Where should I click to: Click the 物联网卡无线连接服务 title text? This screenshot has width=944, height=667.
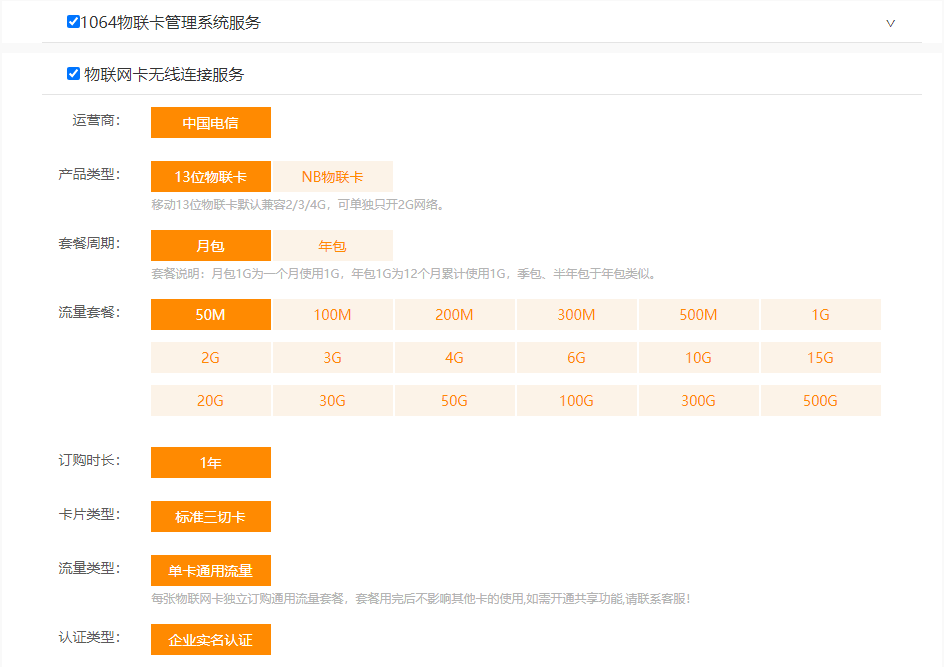tap(164, 75)
